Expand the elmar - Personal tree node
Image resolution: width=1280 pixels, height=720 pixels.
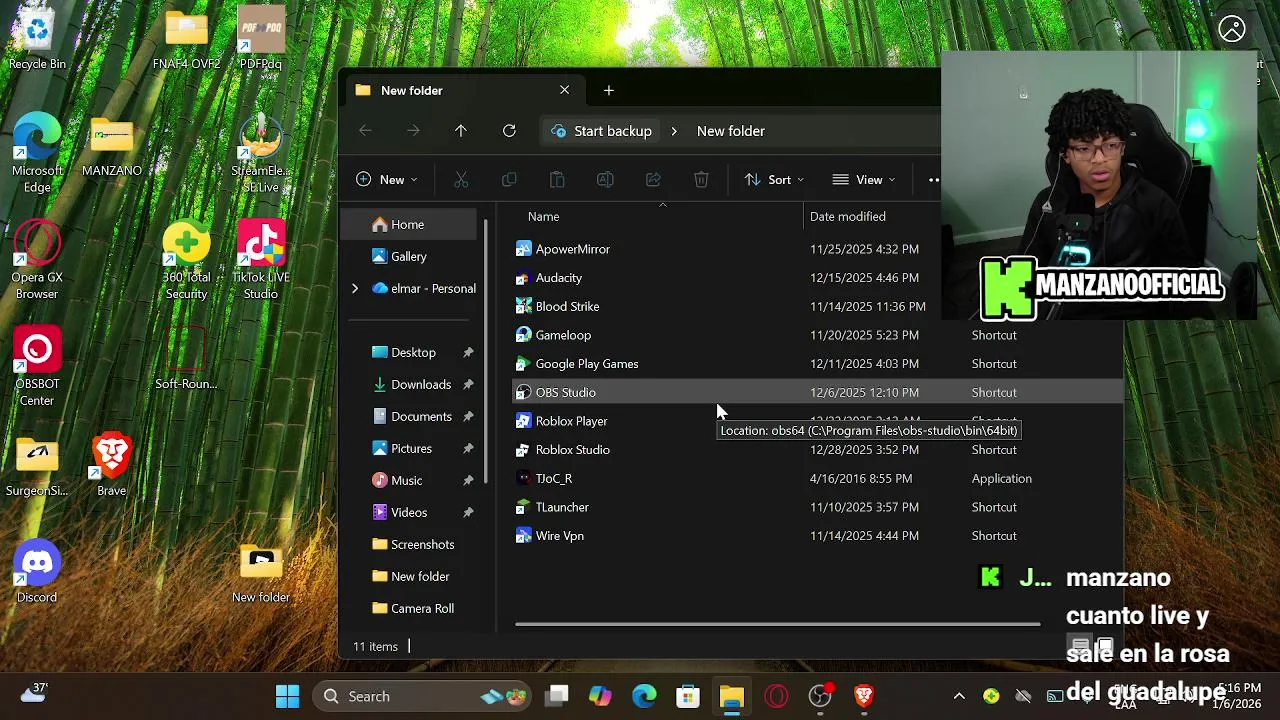point(354,289)
